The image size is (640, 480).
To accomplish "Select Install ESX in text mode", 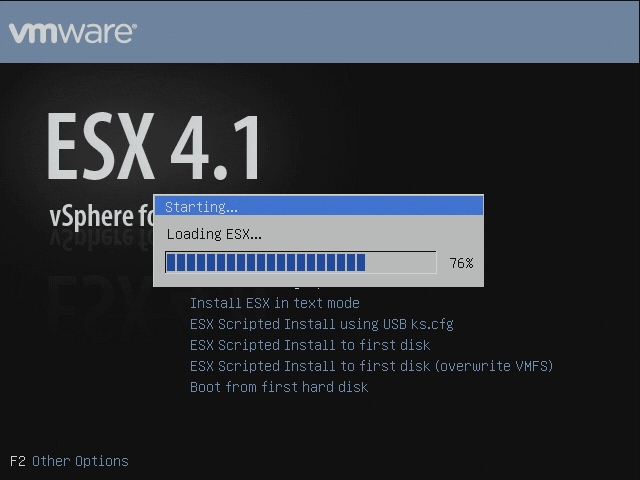I will [274, 303].
